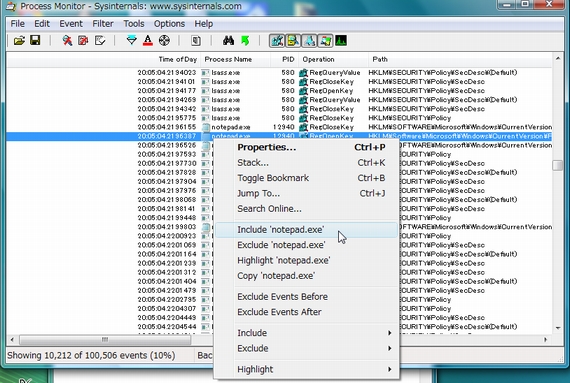The width and height of the screenshot is (570, 383).
Task: Choose Copy 'notepad.exe'
Action: click(x=306, y=275)
